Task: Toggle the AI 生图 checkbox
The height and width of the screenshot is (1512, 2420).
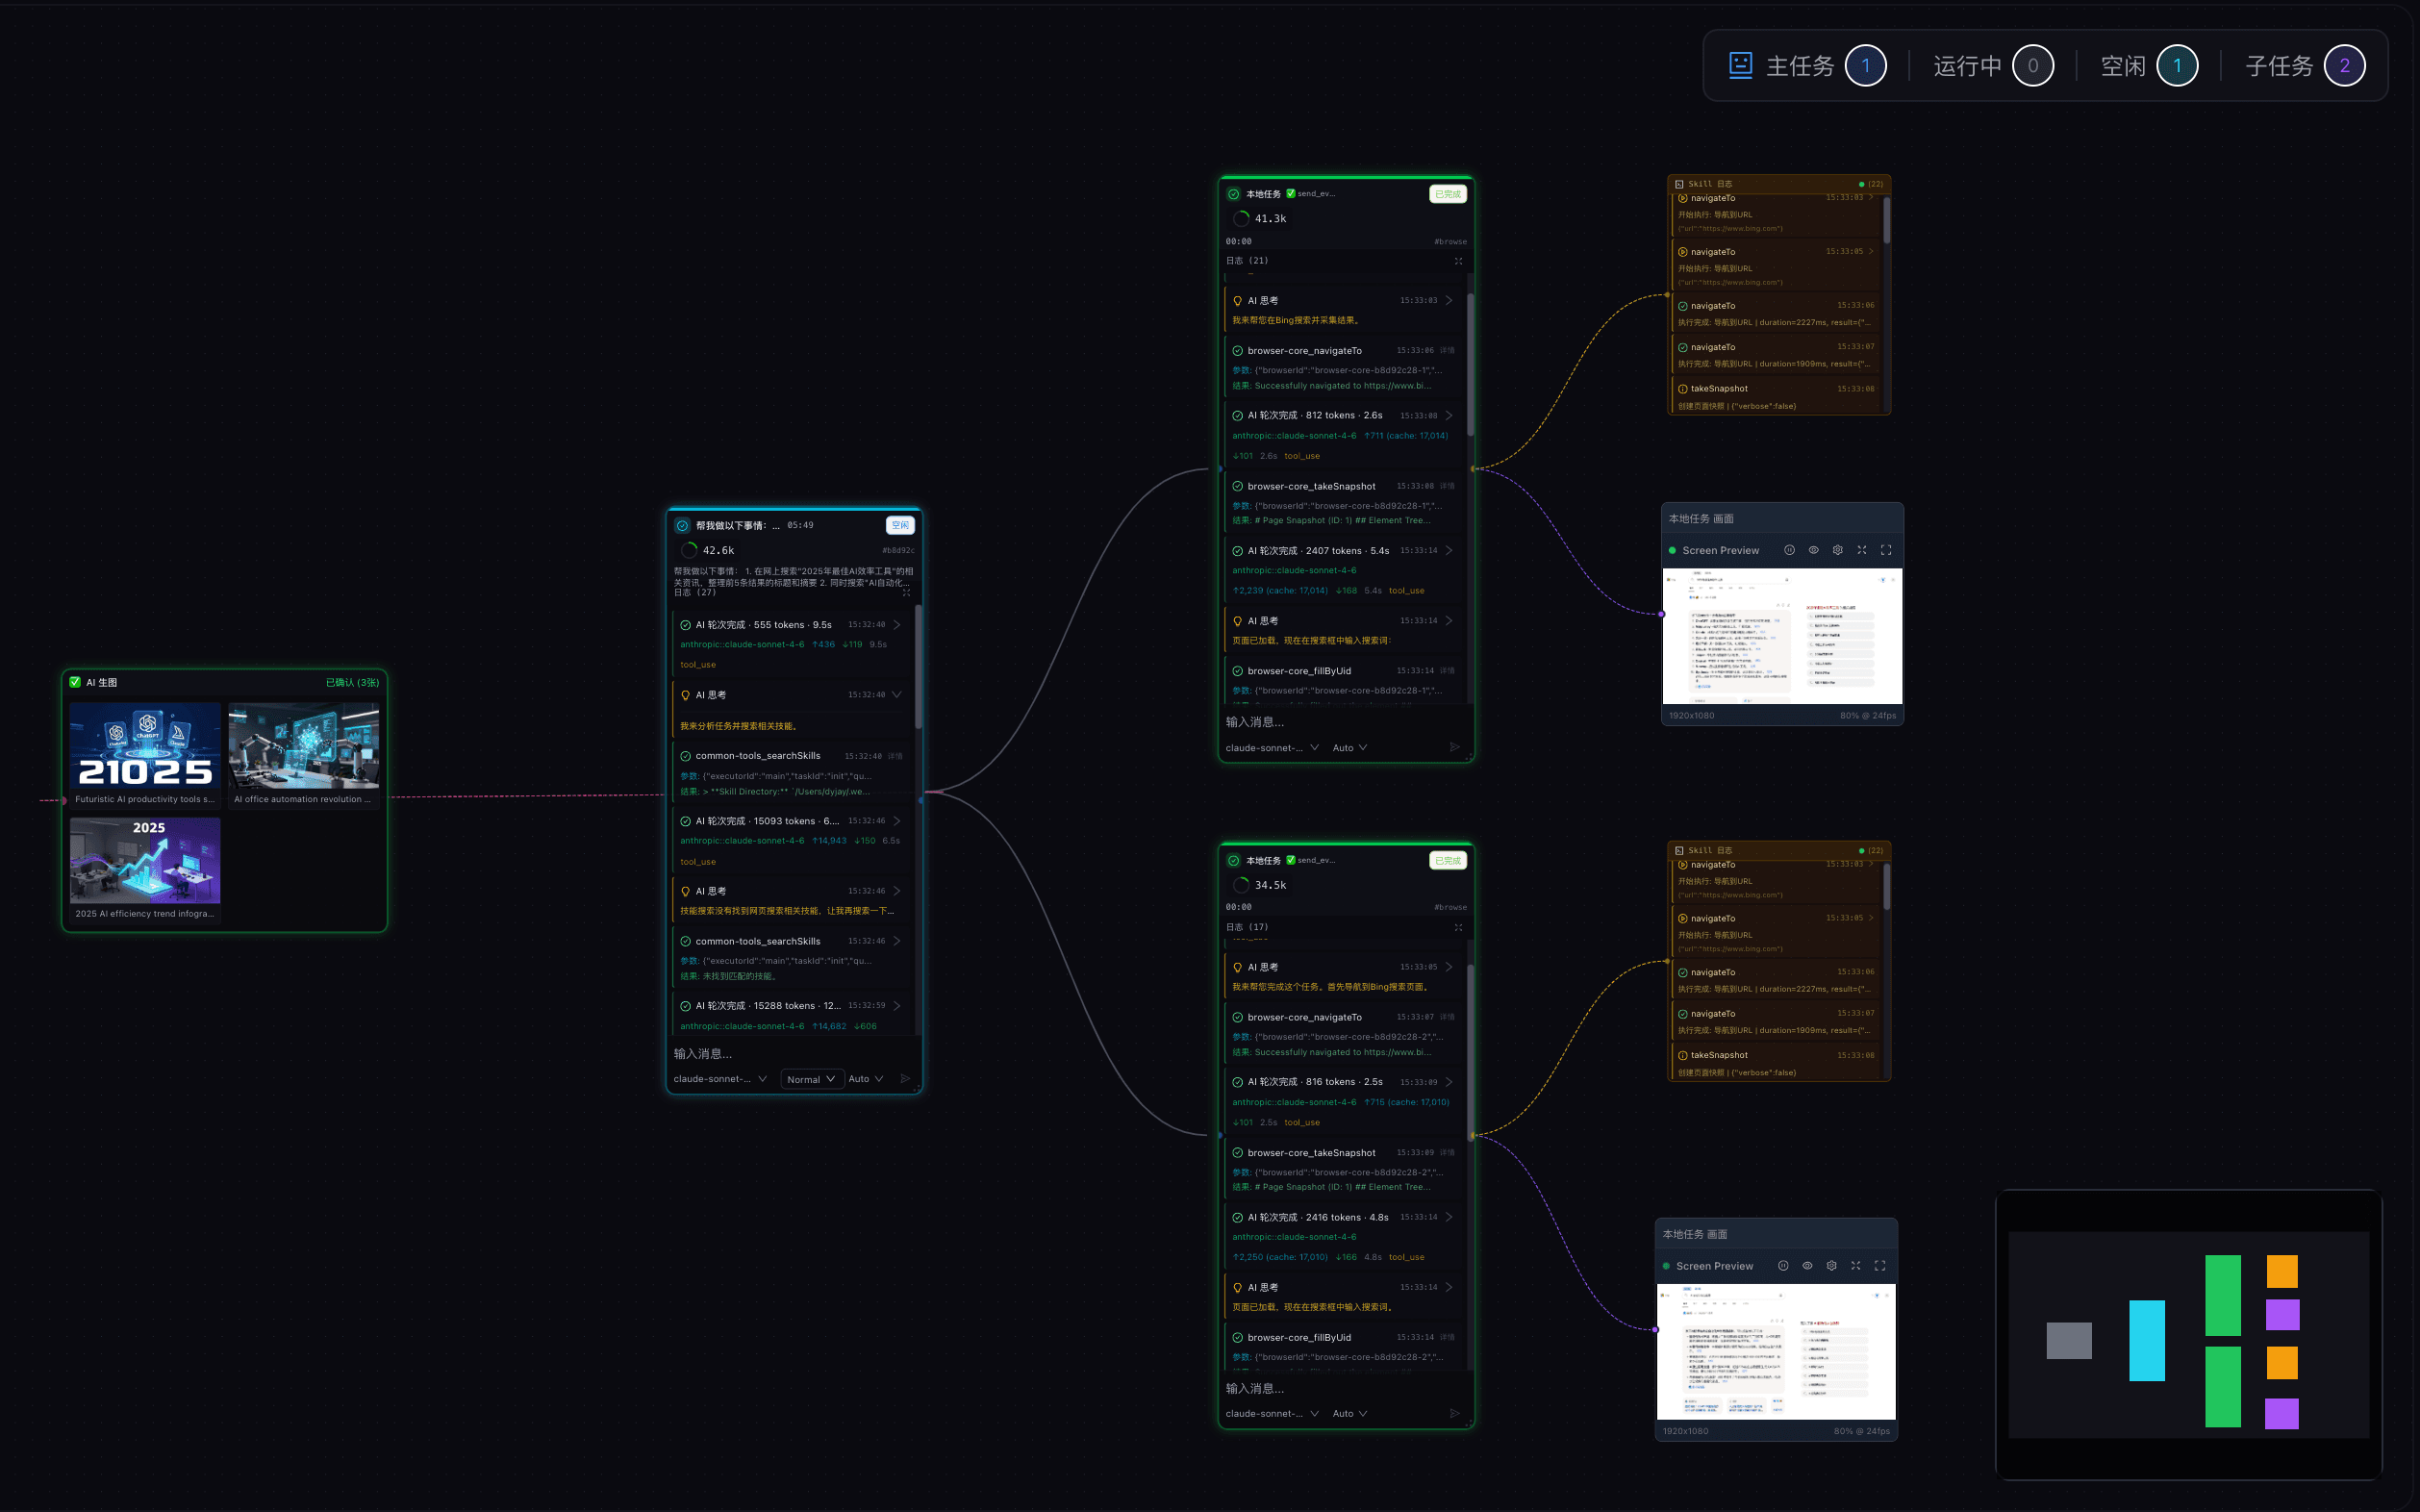Action: coord(75,682)
